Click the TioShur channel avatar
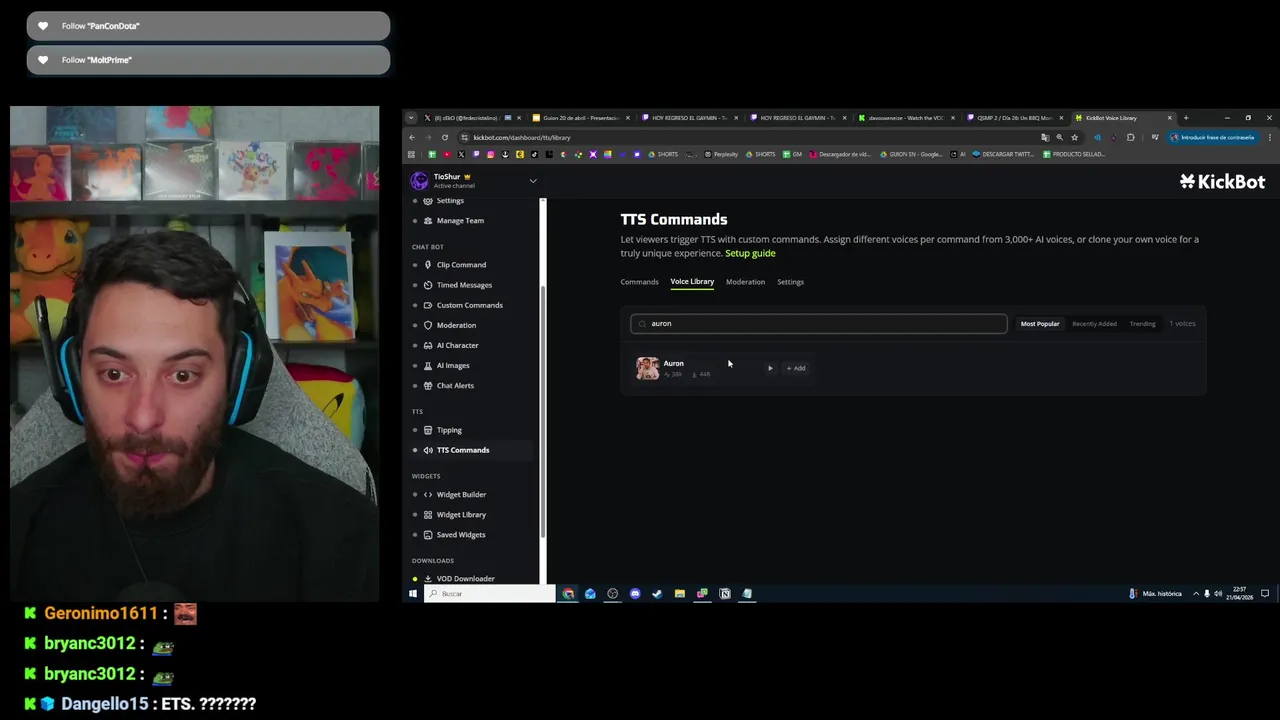The image size is (1280, 720). tap(419, 180)
